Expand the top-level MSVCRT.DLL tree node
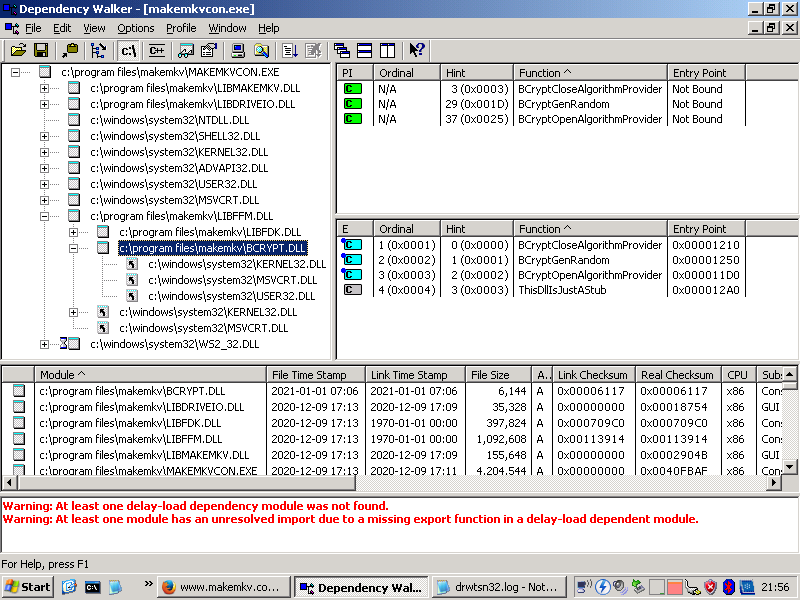 click(44, 201)
